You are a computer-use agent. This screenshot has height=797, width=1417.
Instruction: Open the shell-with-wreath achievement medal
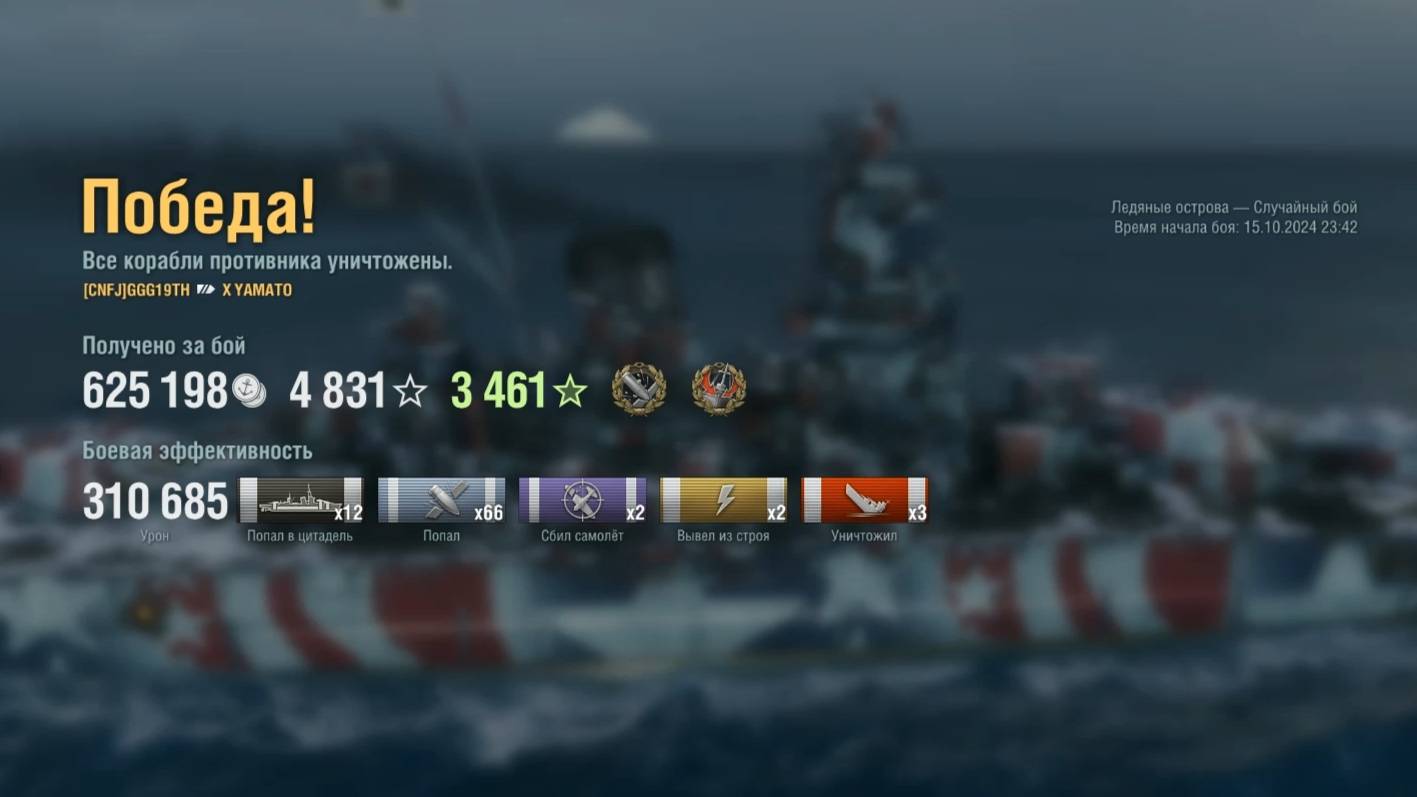click(638, 389)
